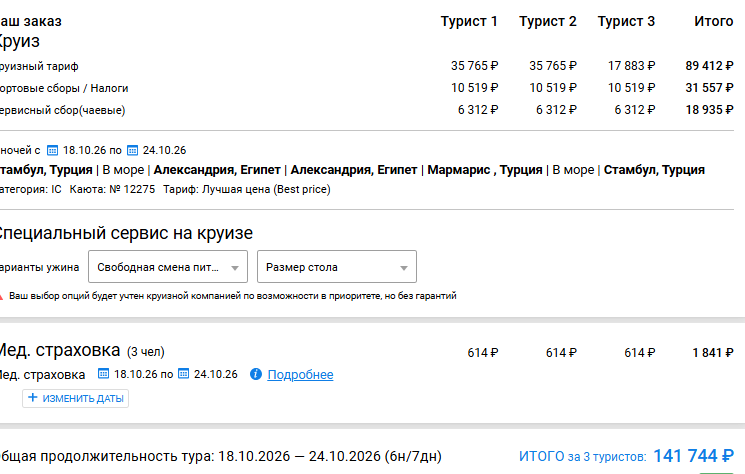745x474 pixels.
Task: Click the Итого column header
Action: pos(714,21)
